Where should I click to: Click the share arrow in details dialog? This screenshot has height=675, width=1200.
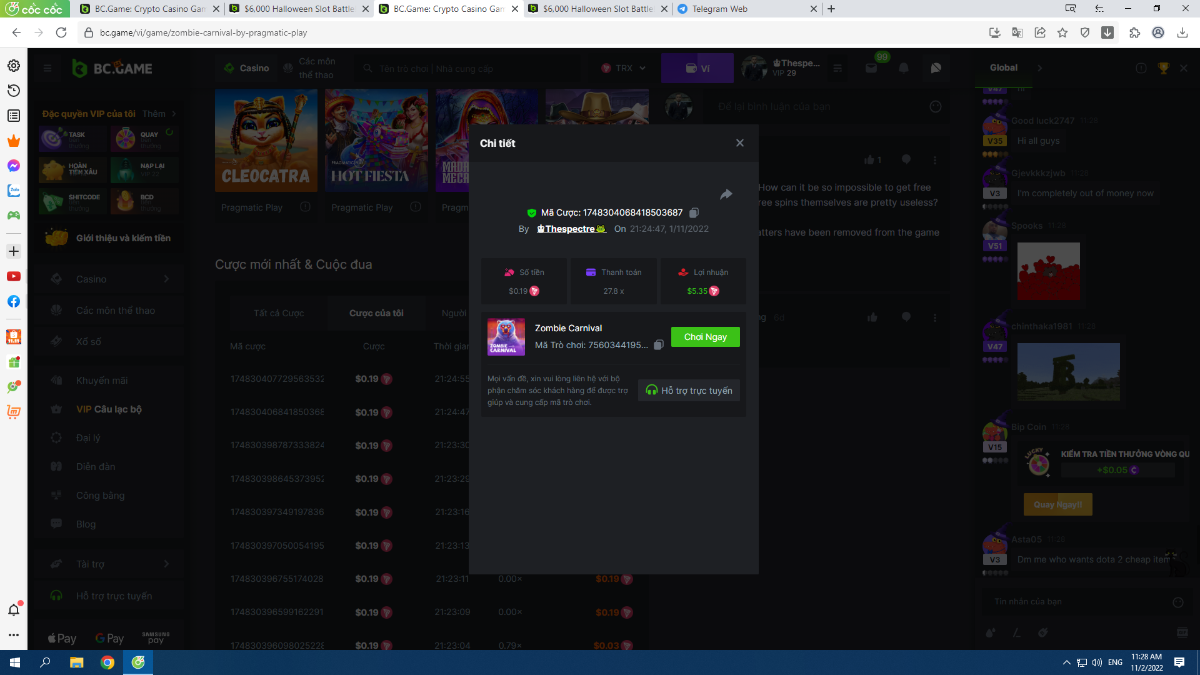coord(726,194)
